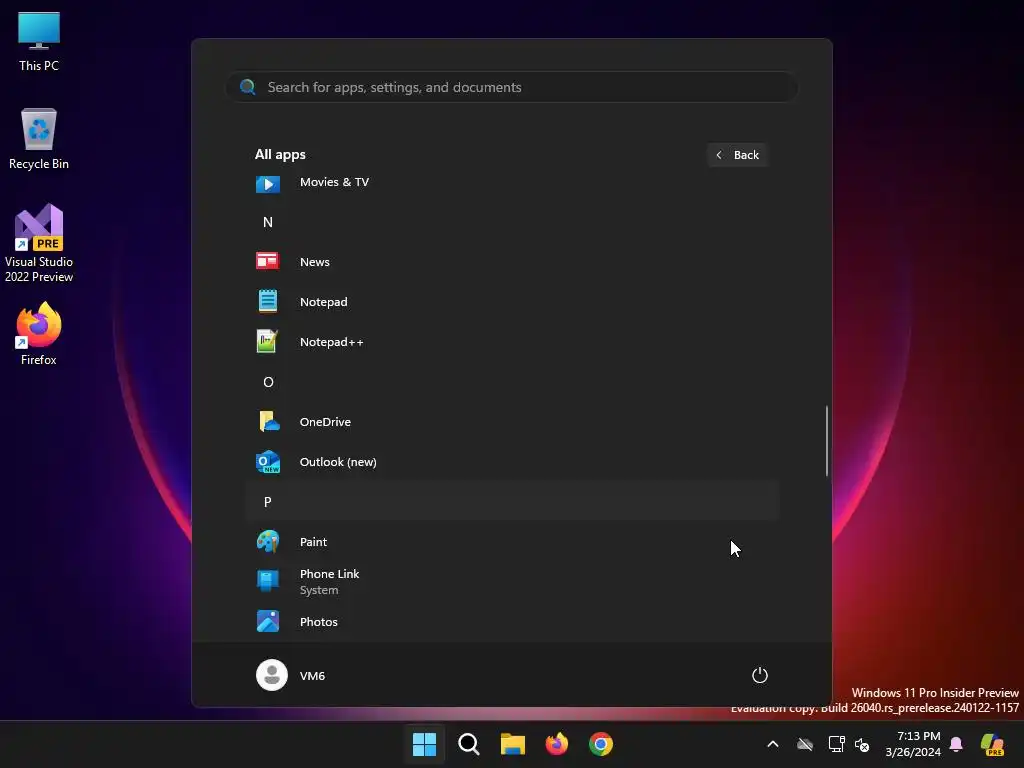Screen dimensions: 1024x768
Task: Open the Notepad app icon
Action: (x=268, y=301)
